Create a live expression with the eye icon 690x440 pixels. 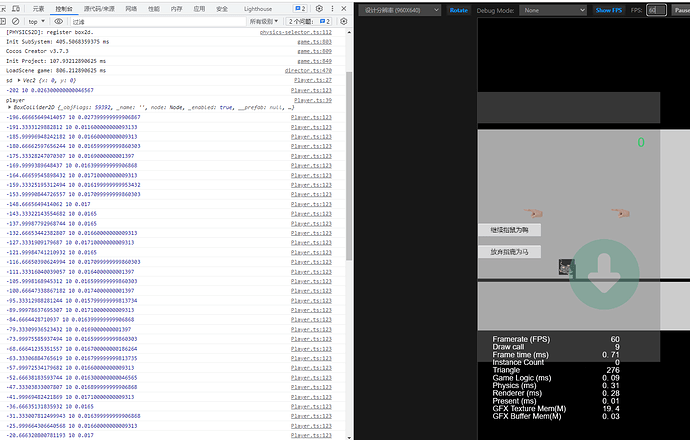tap(59, 21)
